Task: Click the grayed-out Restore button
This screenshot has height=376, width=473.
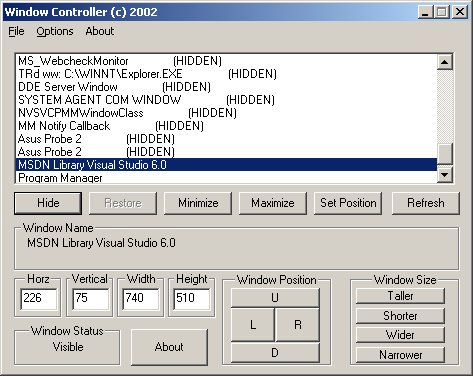Action: 123,203
